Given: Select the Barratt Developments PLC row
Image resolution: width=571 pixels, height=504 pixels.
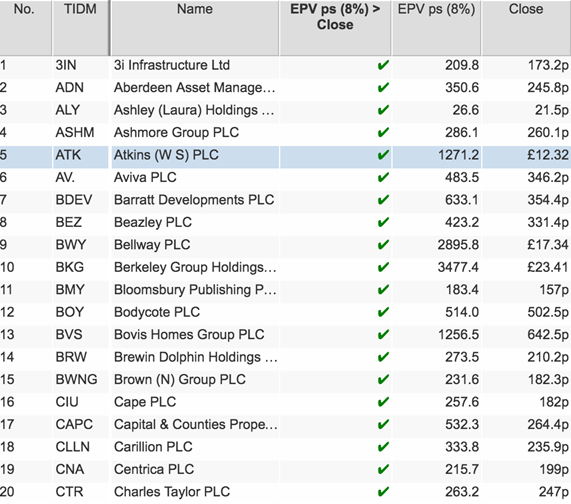Looking at the screenshot, I should pyautogui.click(x=286, y=200).
